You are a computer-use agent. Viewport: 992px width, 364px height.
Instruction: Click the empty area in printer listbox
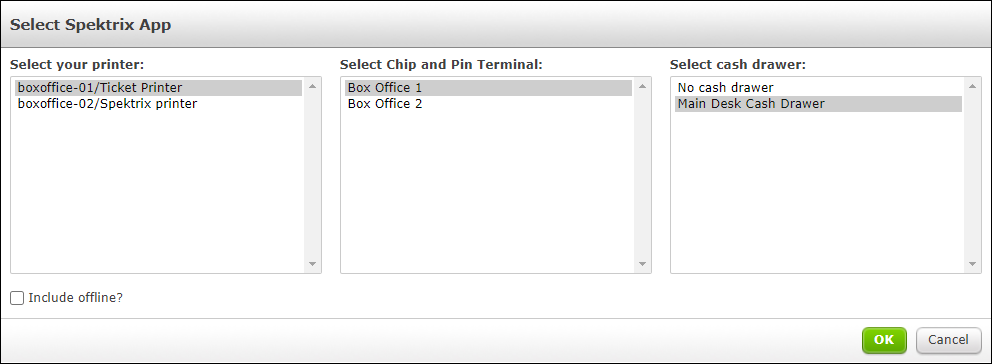(x=158, y=192)
